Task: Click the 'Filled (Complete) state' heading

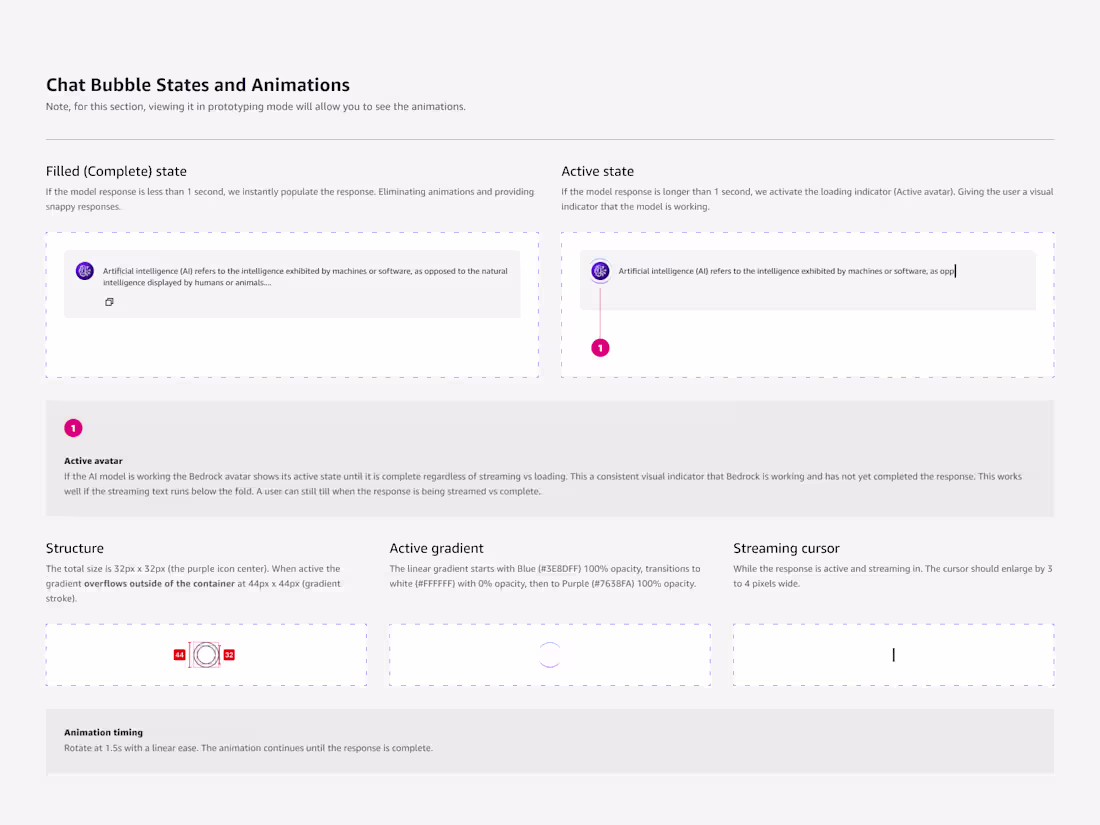Action: click(116, 172)
